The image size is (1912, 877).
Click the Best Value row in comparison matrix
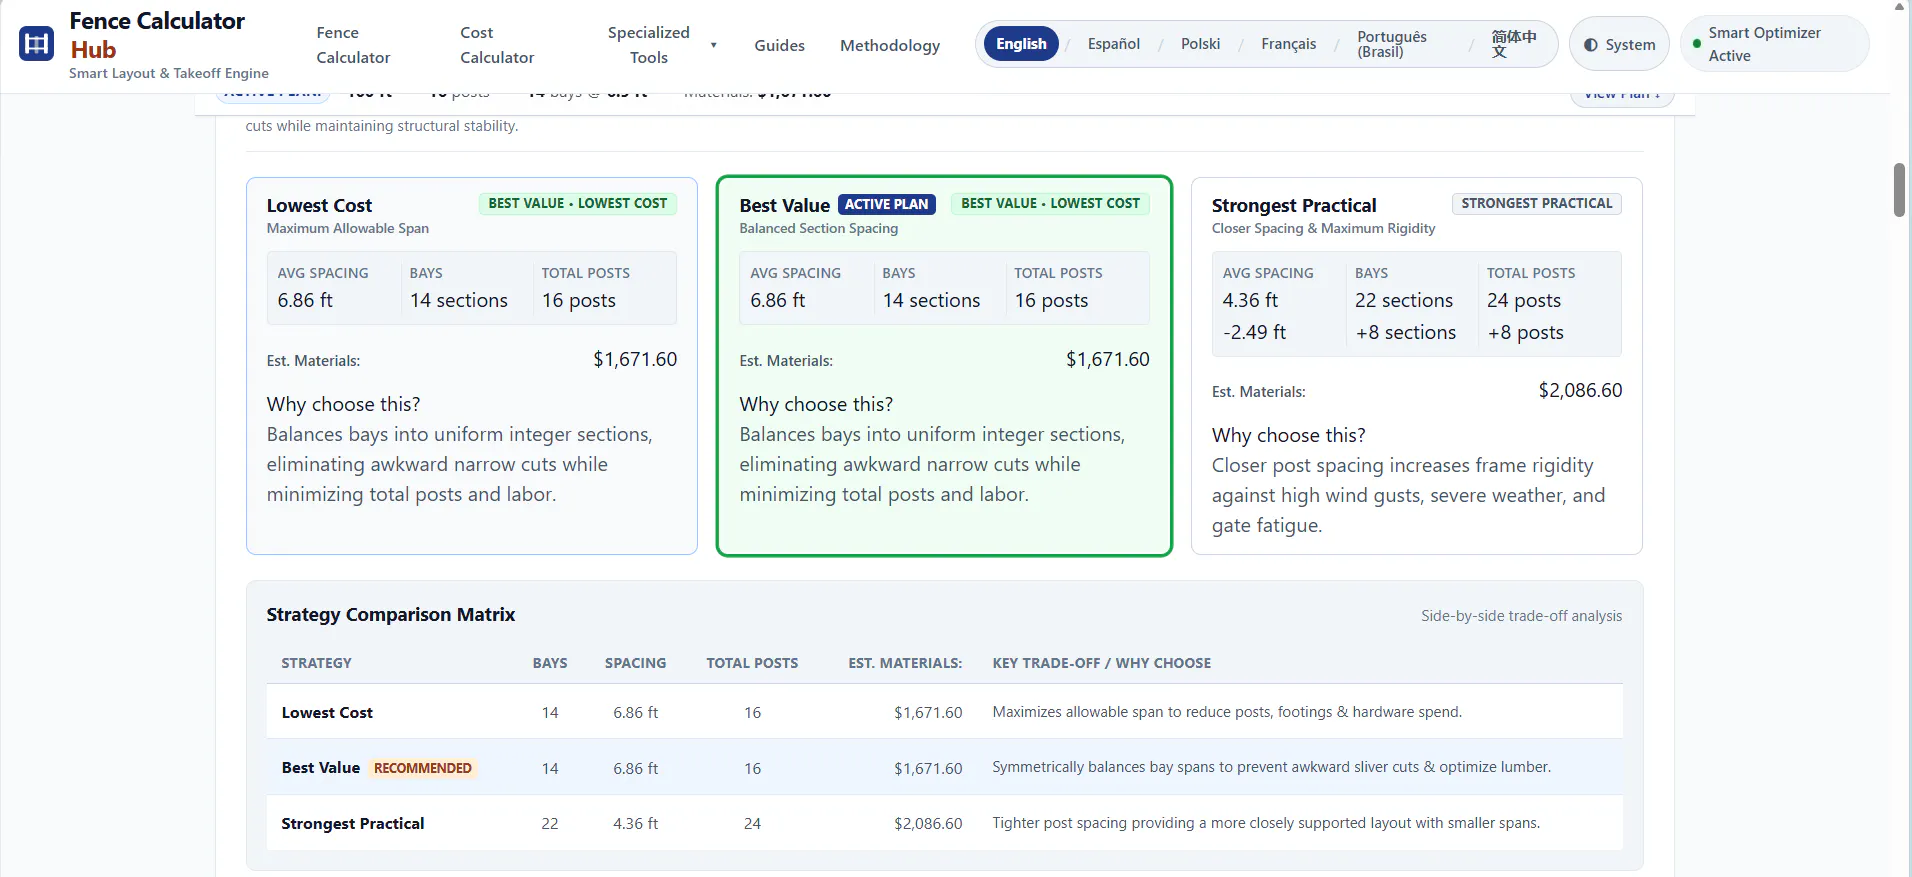(944, 768)
